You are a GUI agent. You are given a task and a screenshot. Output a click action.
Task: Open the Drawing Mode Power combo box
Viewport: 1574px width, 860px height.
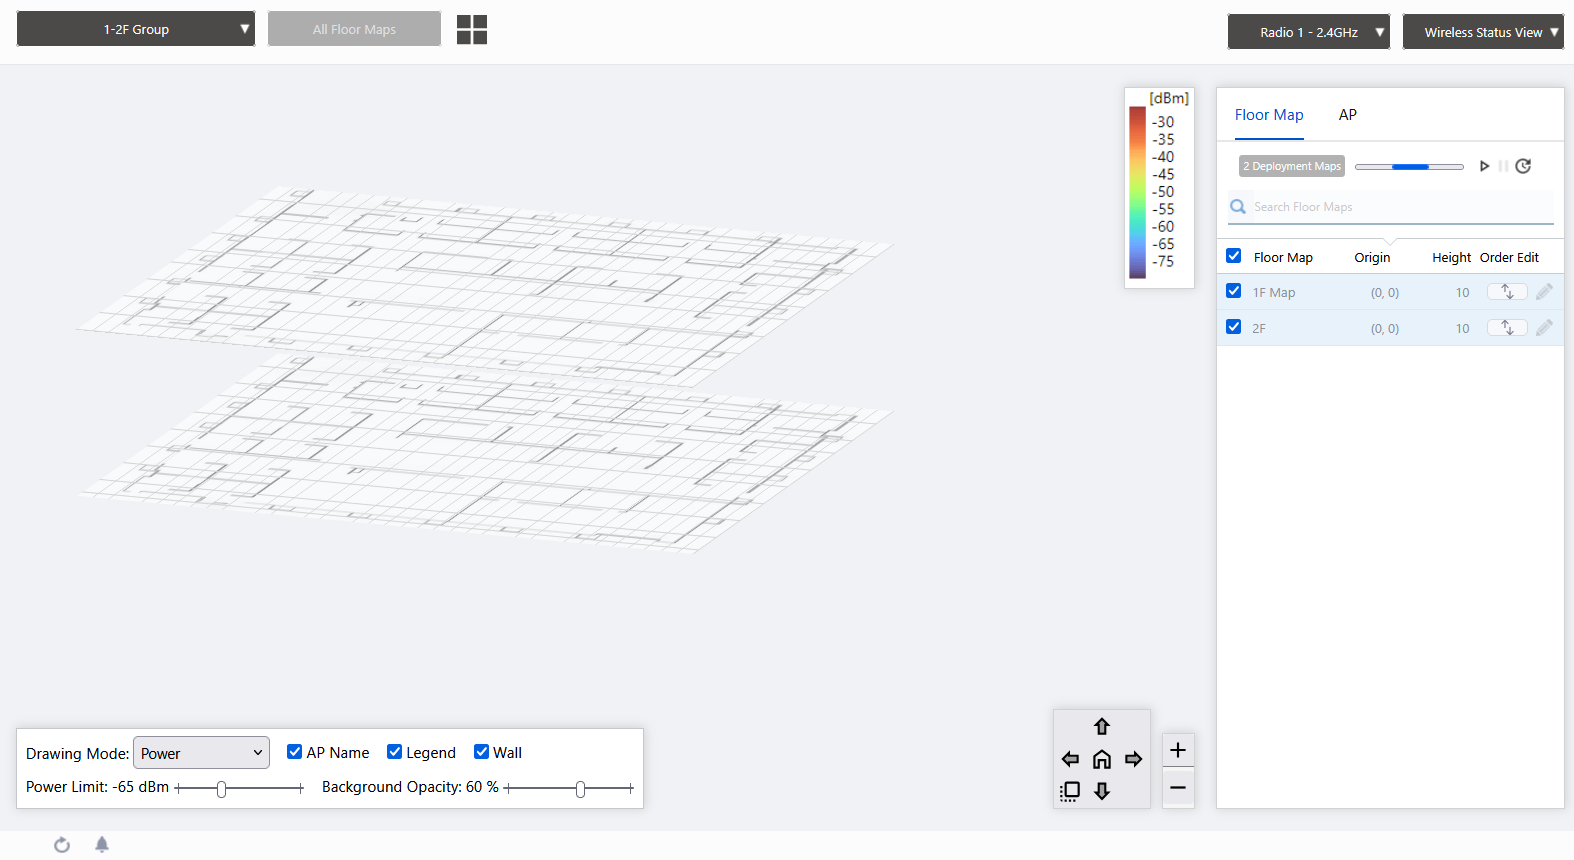(201, 753)
